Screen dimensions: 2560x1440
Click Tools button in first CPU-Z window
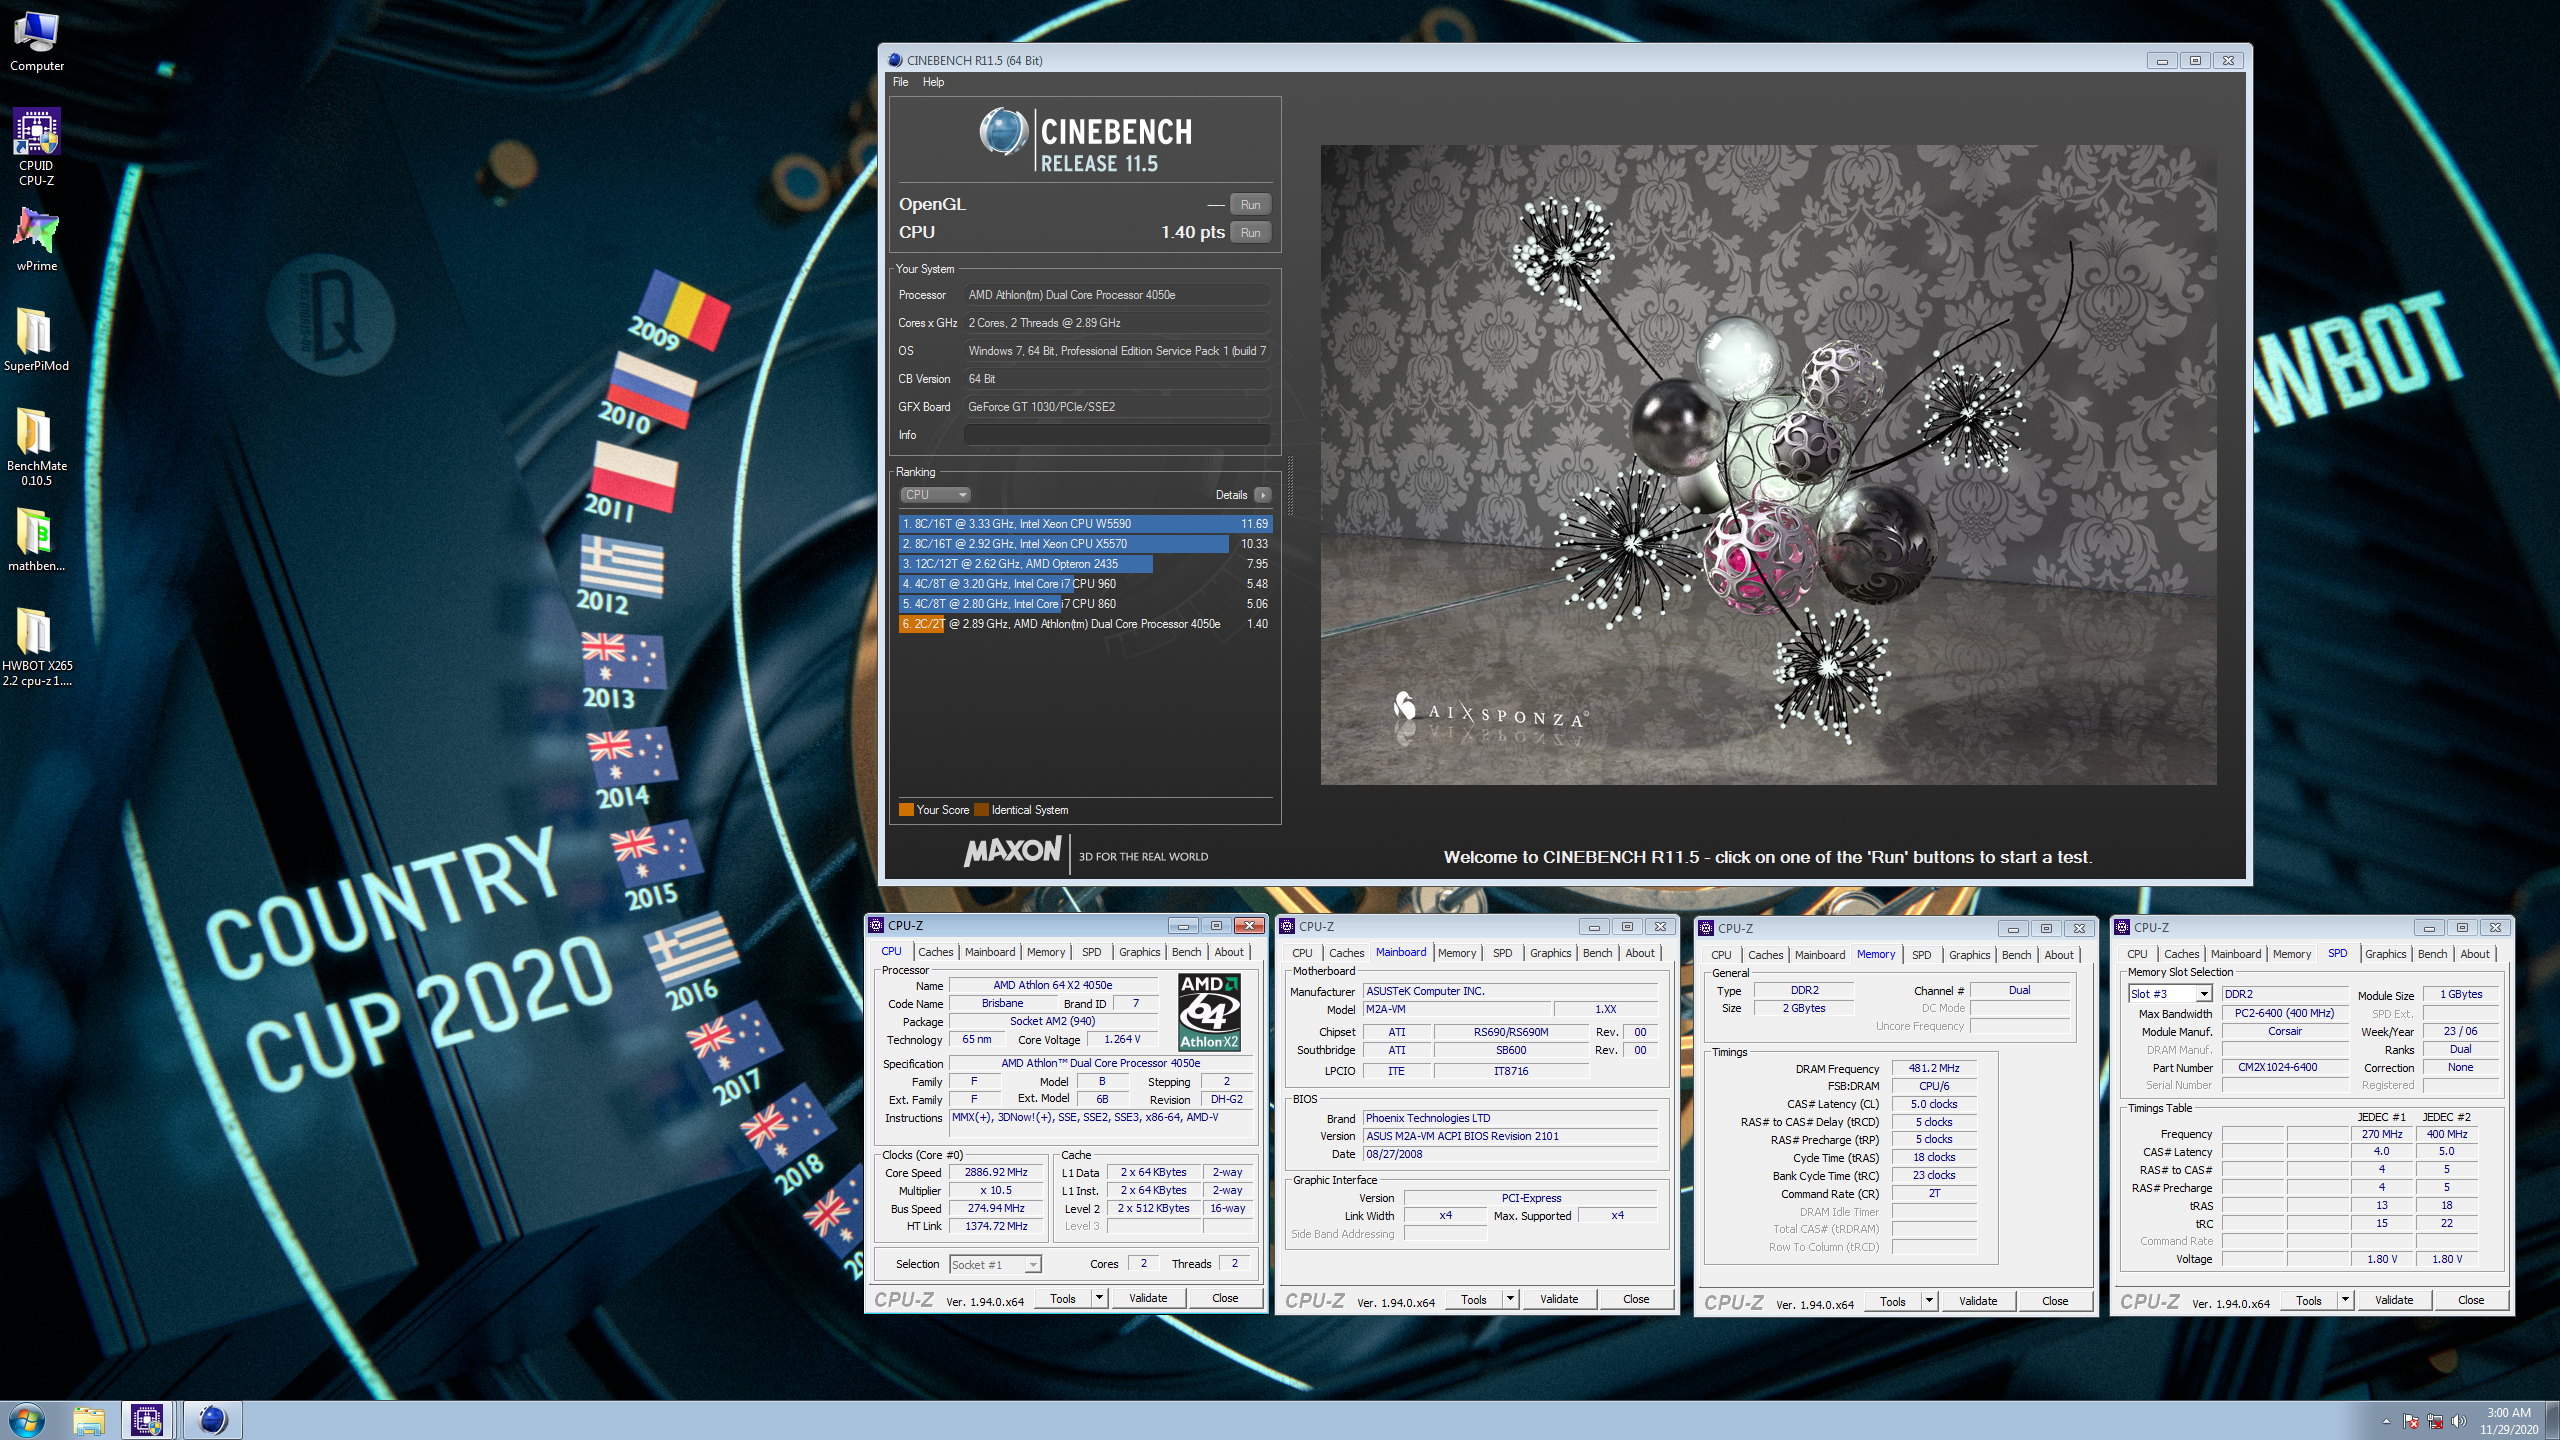[1063, 1298]
